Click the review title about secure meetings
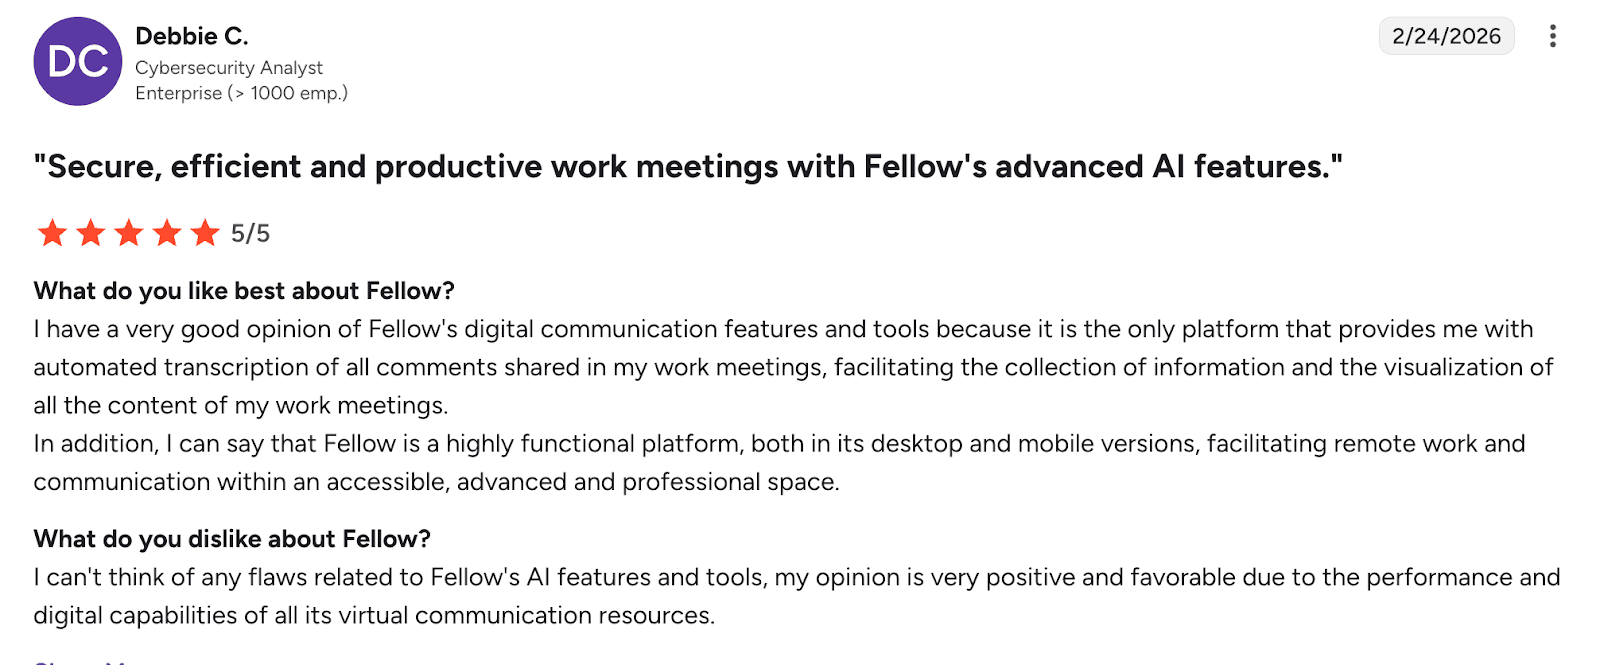1600x665 pixels. 688,167
